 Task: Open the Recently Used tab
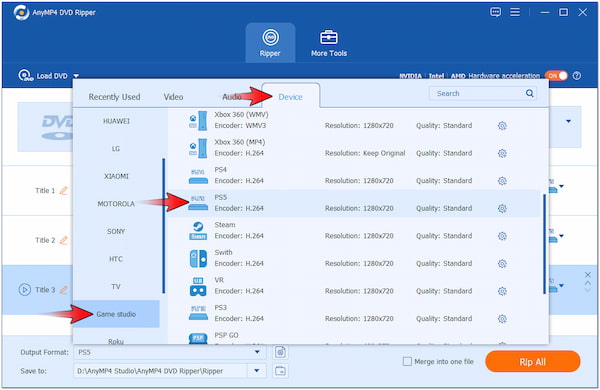pos(114,97)
